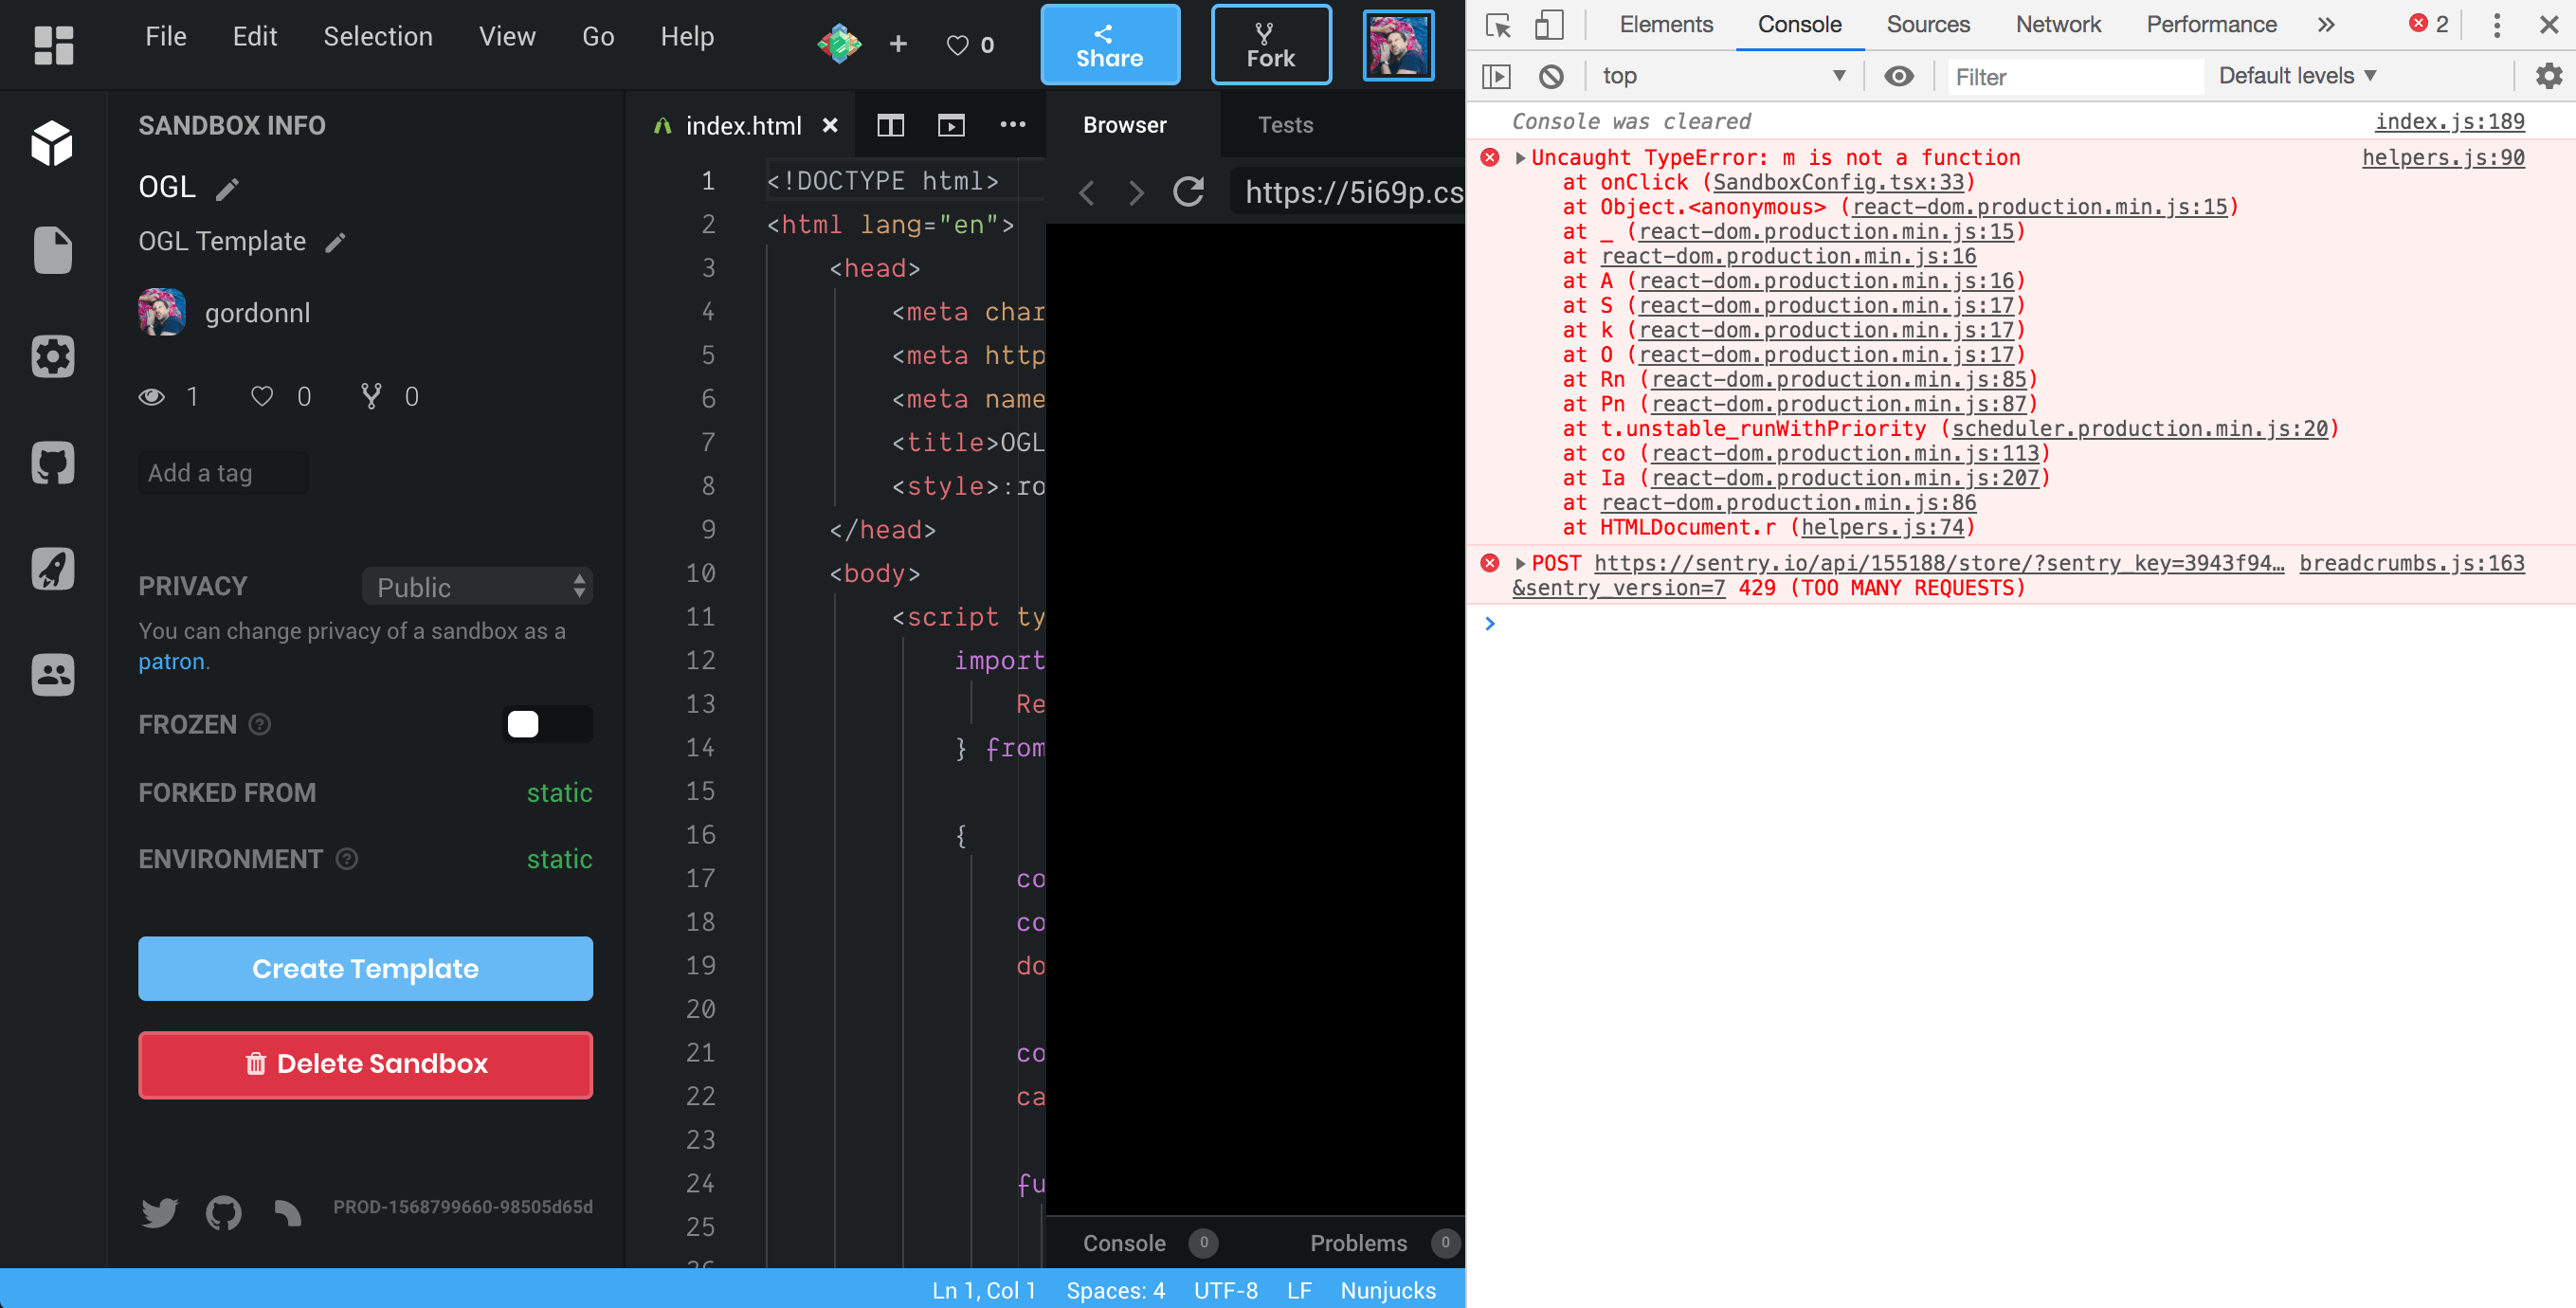Edit the OGL sandbox title pencil
The height and width of the screenshot is (1308, 2576).
tap(228, 189)
